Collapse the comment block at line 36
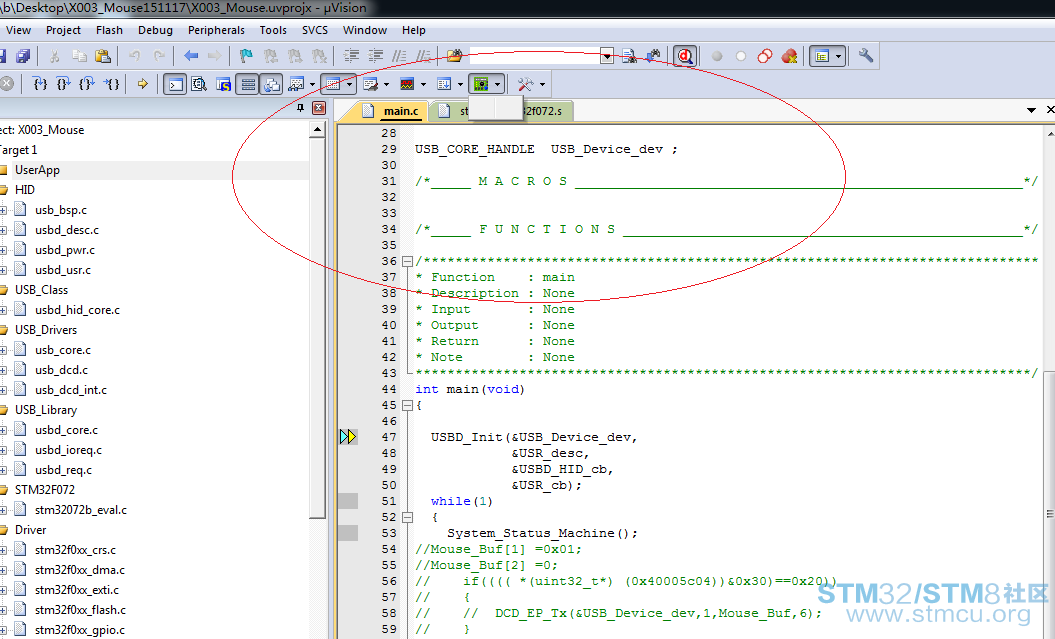Image resolution: width=1055 pixels, height=639 pixels. pos(407,261)
